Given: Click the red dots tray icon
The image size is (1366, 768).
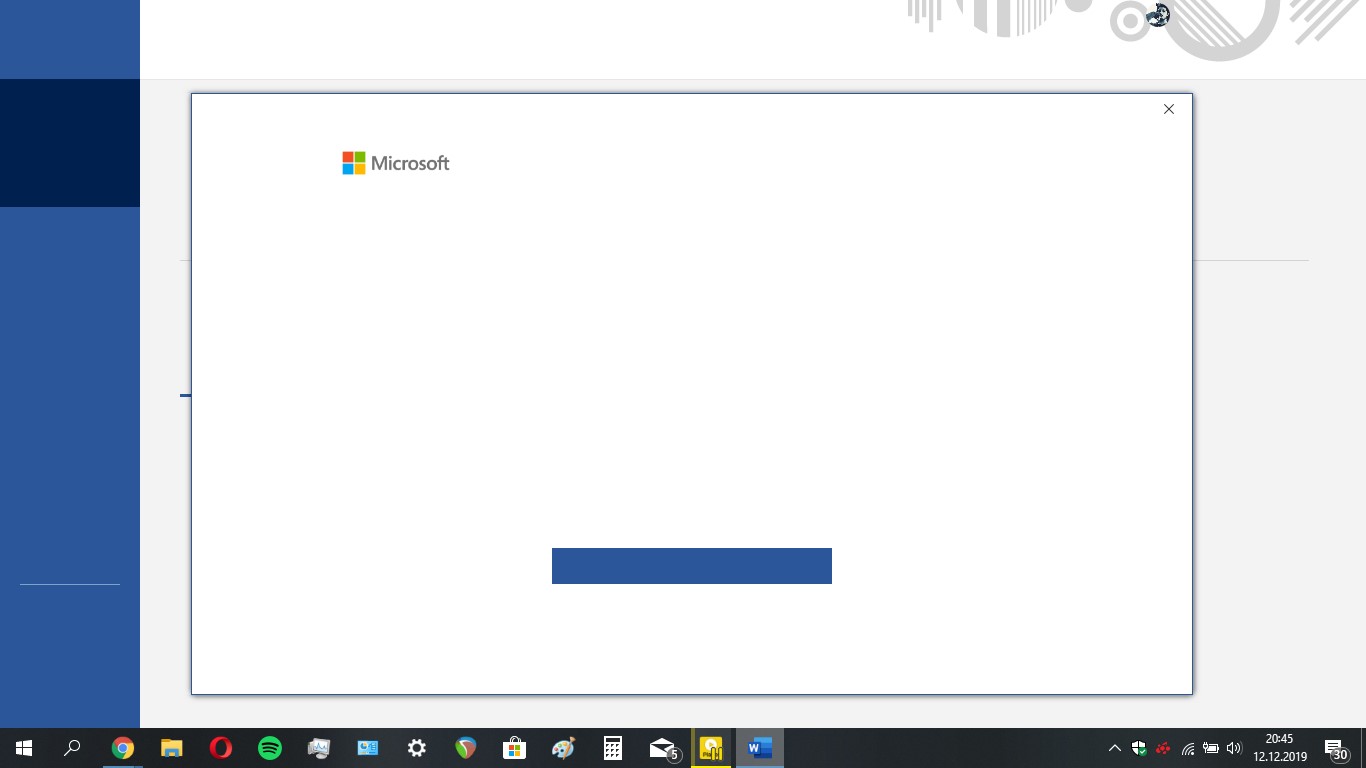Looking at the screenshot, I should (1163, 748).
